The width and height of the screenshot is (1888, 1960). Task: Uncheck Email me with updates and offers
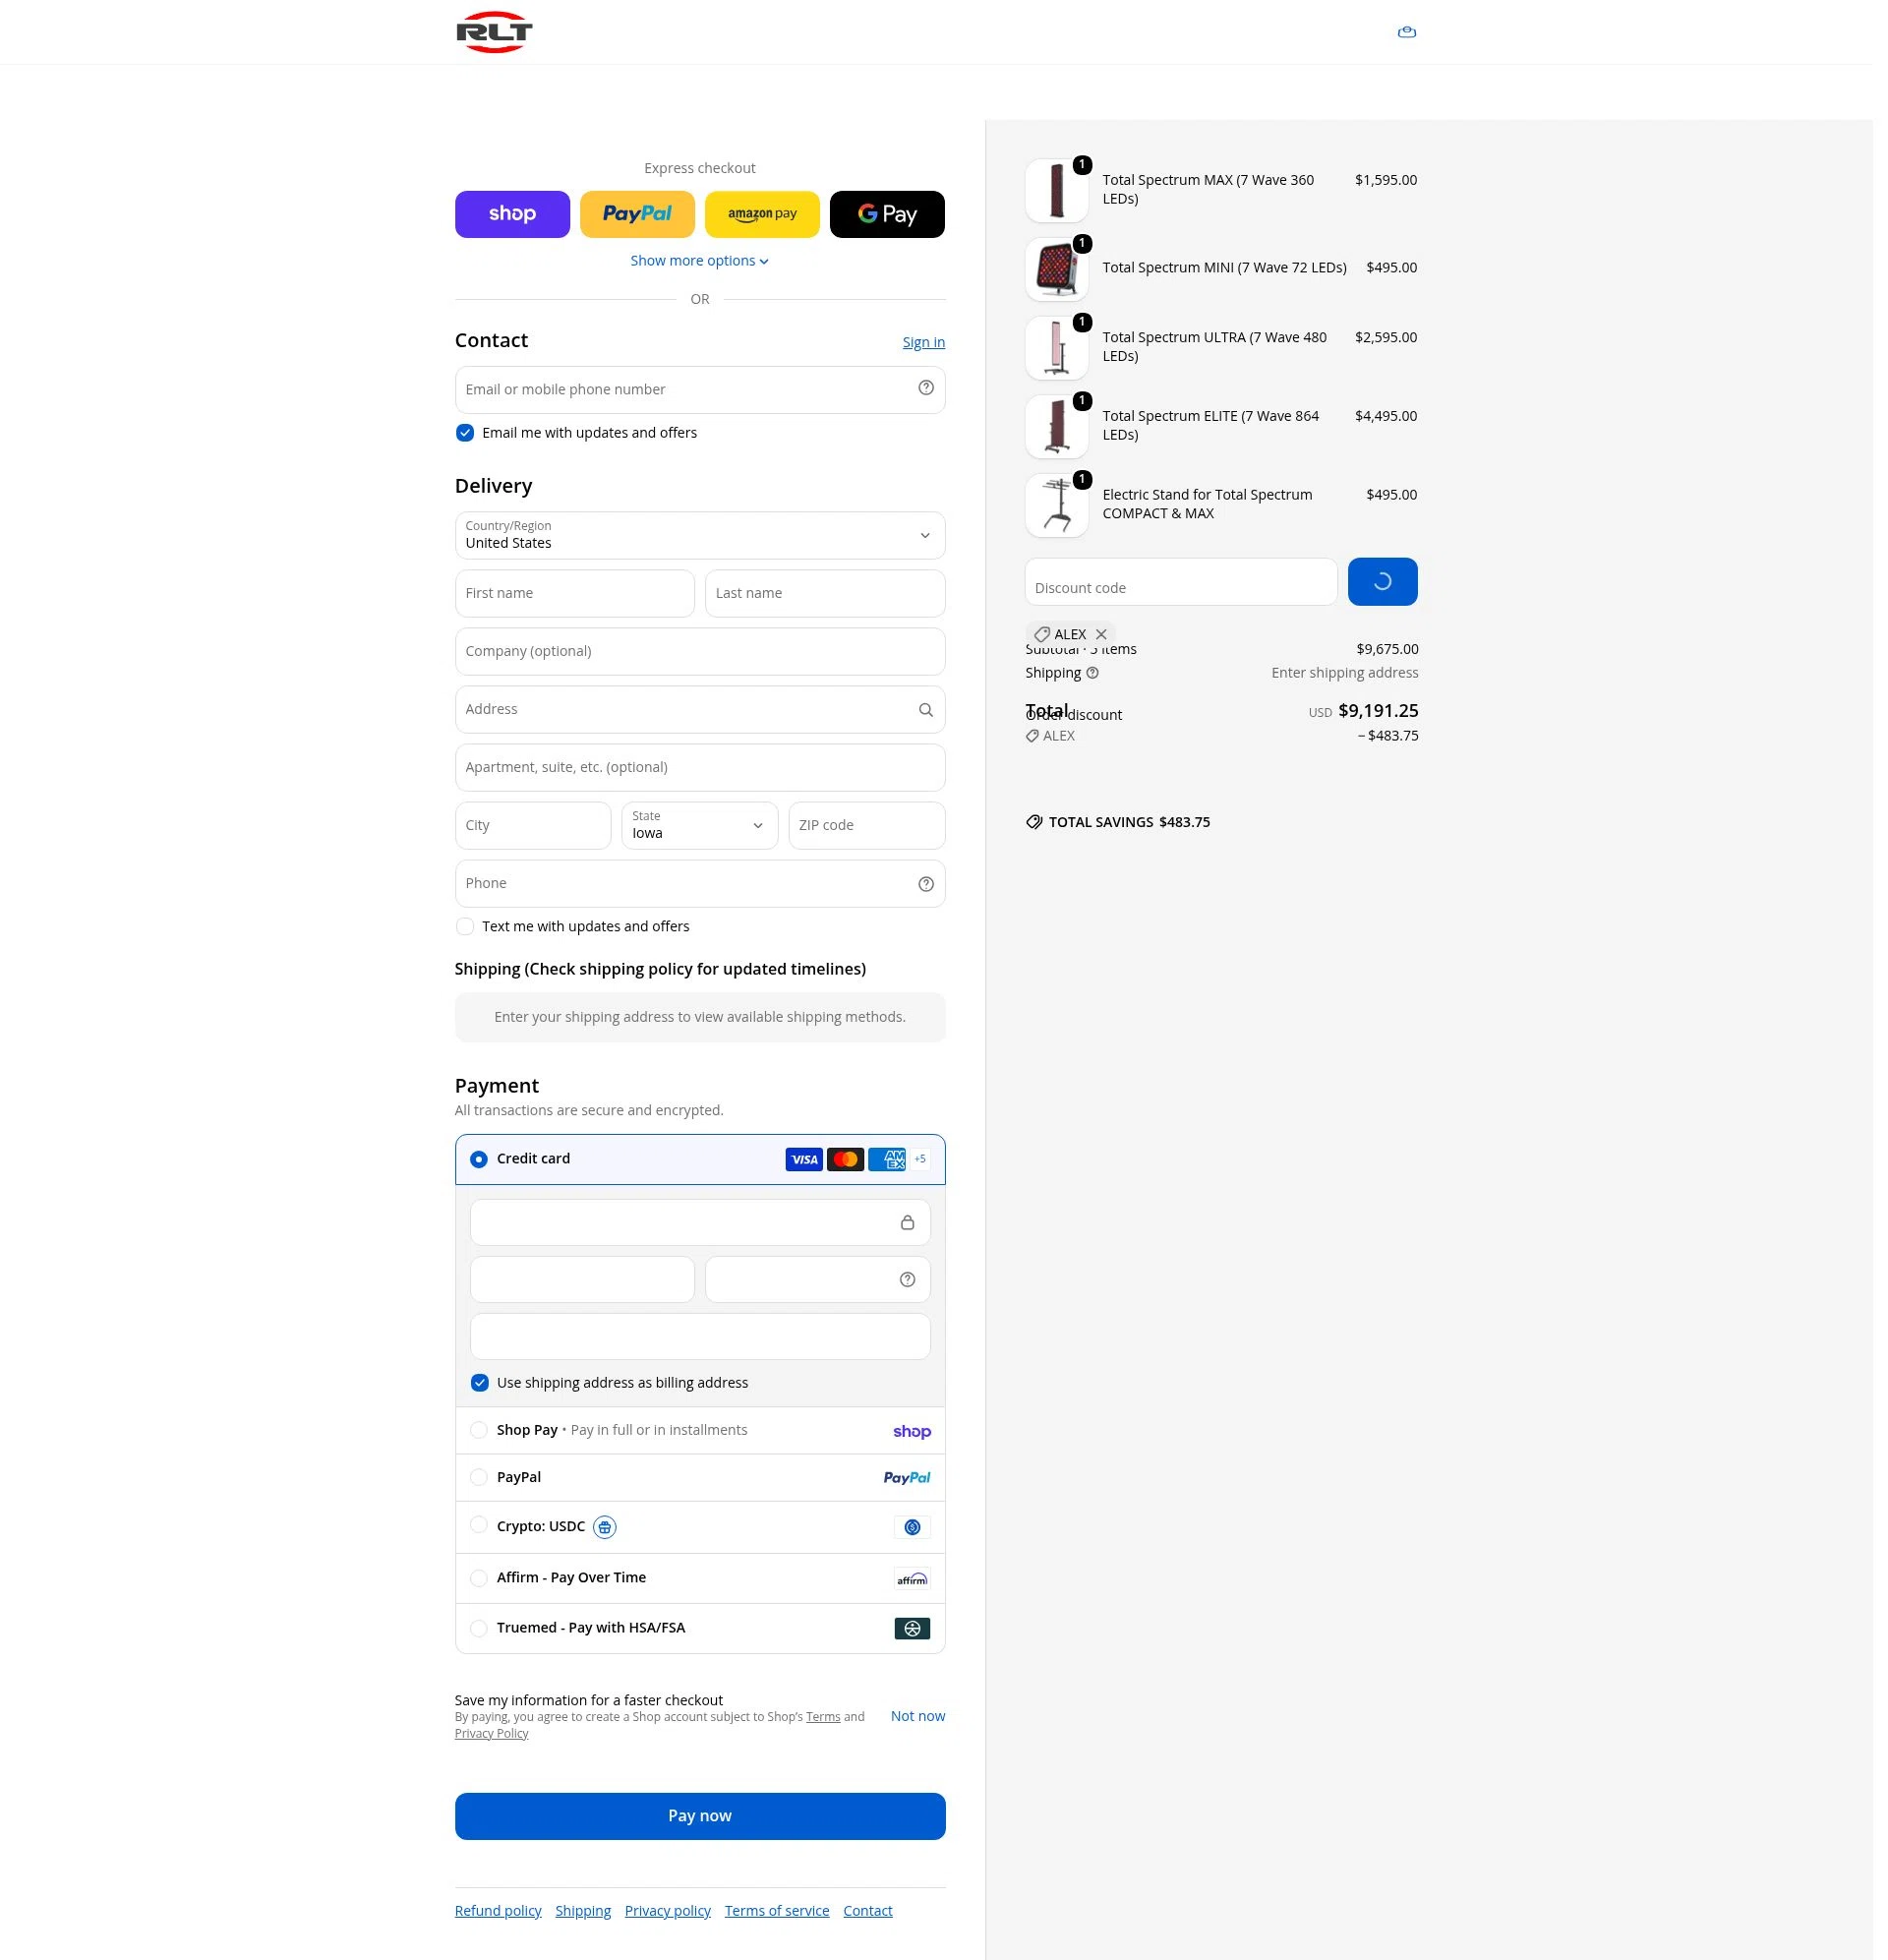click(465, 433)
